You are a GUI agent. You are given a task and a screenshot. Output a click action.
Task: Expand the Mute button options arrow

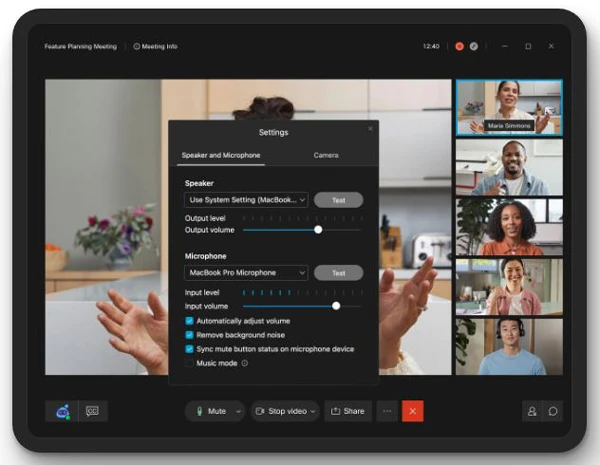point(238,411)
